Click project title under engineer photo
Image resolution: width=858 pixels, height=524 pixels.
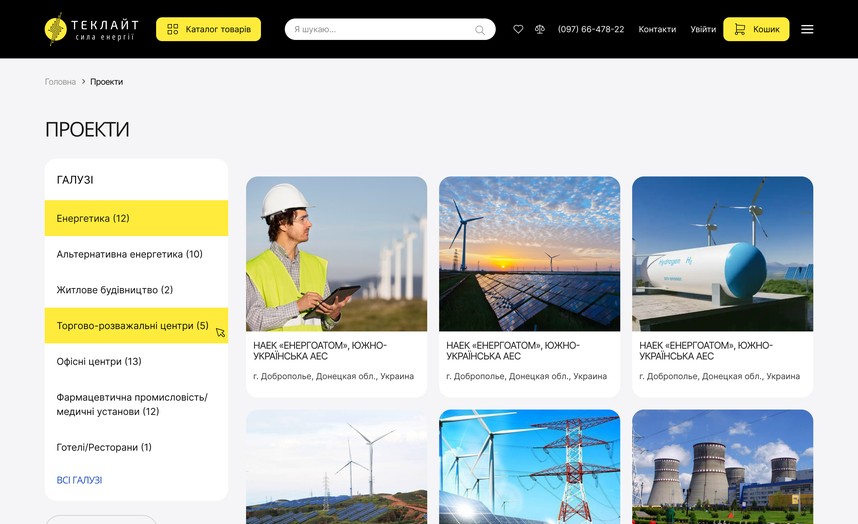pyautogui.click(x=320, y=351)
